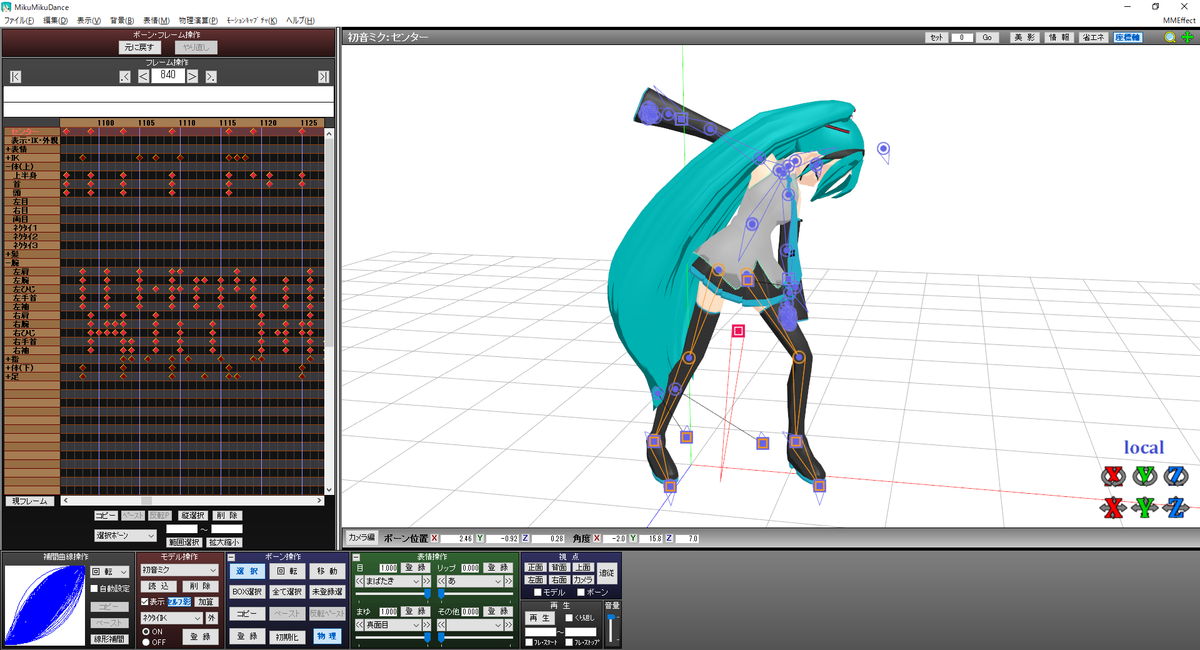The width and height of the screenshot is (1200, 650).
Task: Step back one frame with < button
Action: (x=143, y=76)
